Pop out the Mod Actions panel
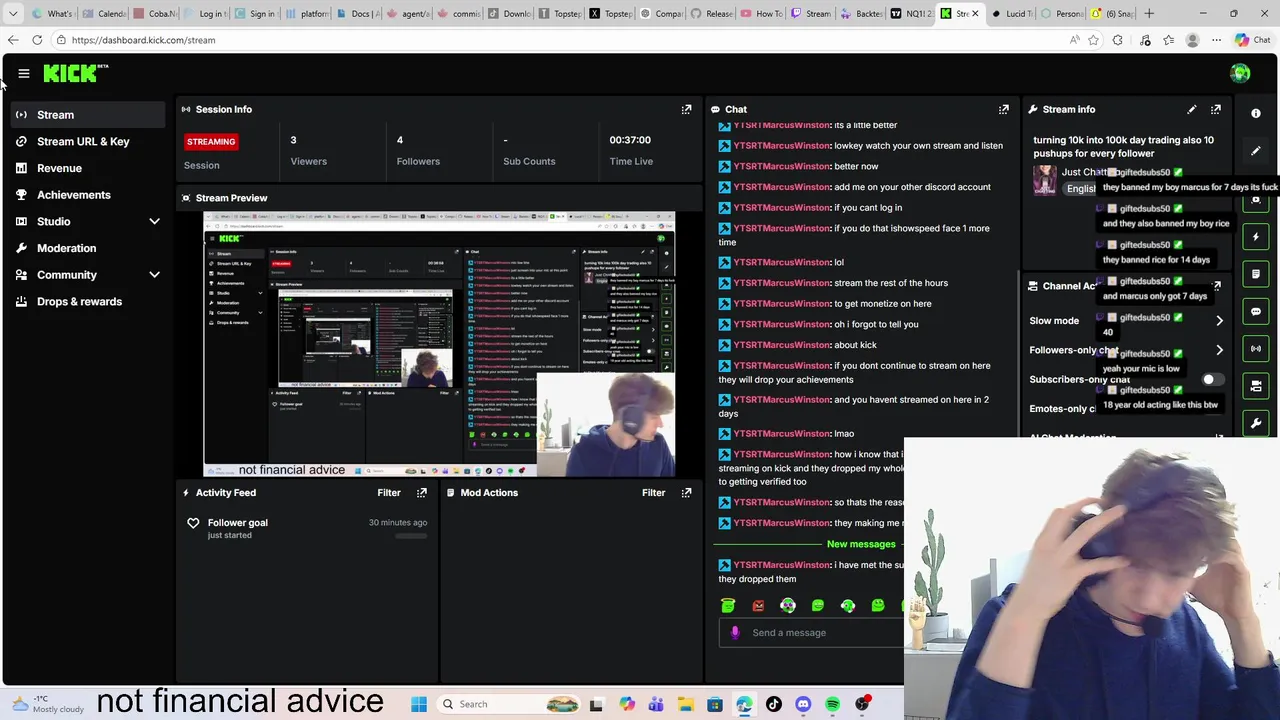Image resolution: width=1280 pixels, height=720 pixels. coord(686,493)
